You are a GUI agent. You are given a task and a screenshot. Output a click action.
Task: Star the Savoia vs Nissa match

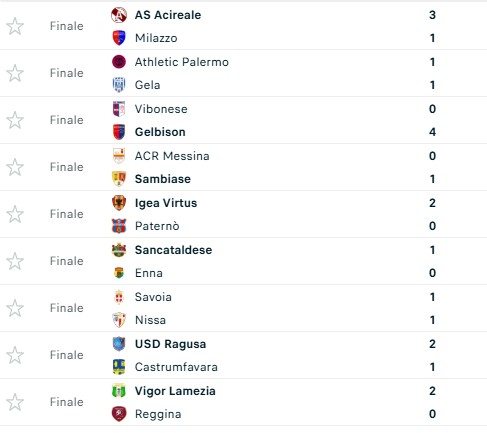[x=15, y=308]
